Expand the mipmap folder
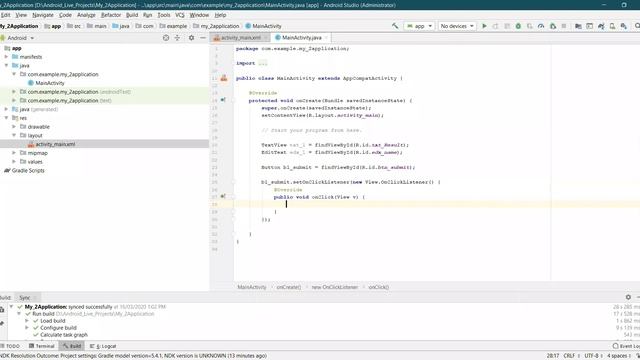Viewport: 640px width, 360px height. 14,153
